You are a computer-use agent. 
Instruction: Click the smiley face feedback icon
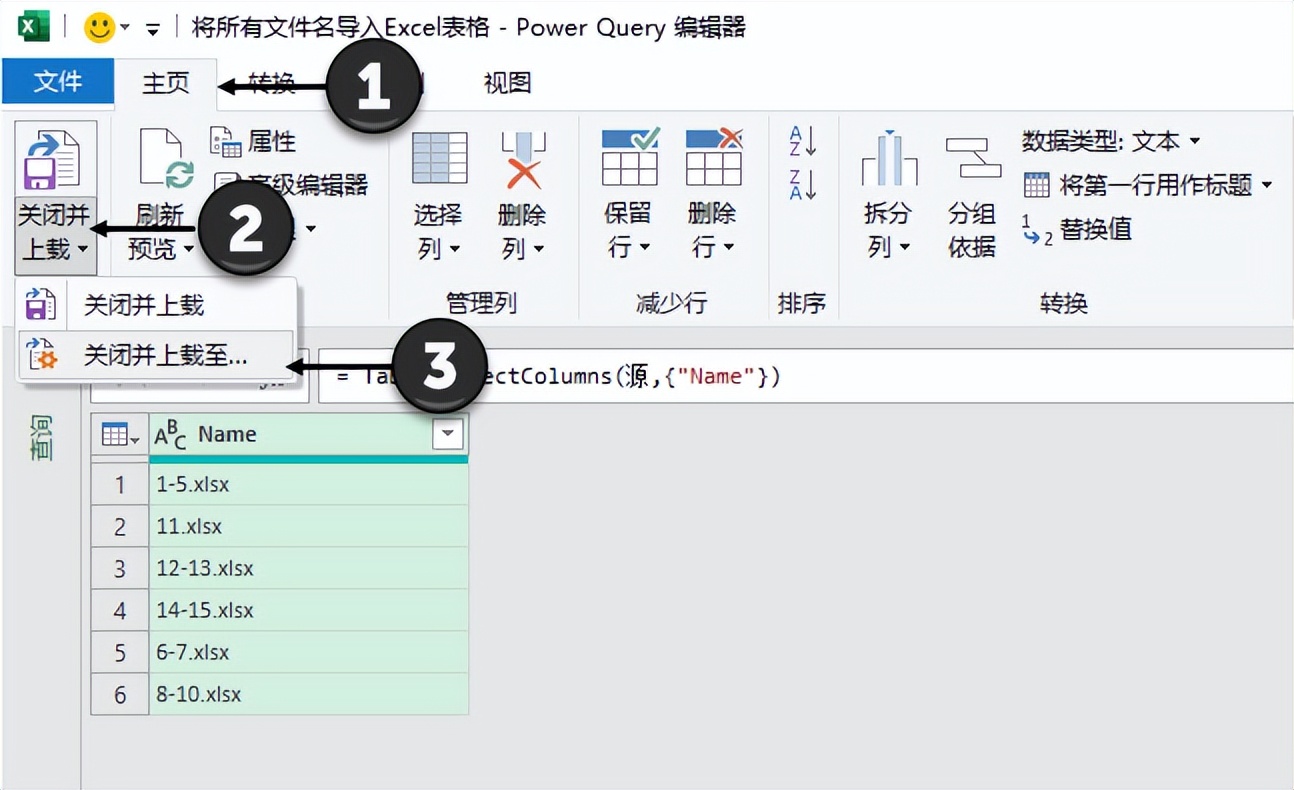click(99, 27)
